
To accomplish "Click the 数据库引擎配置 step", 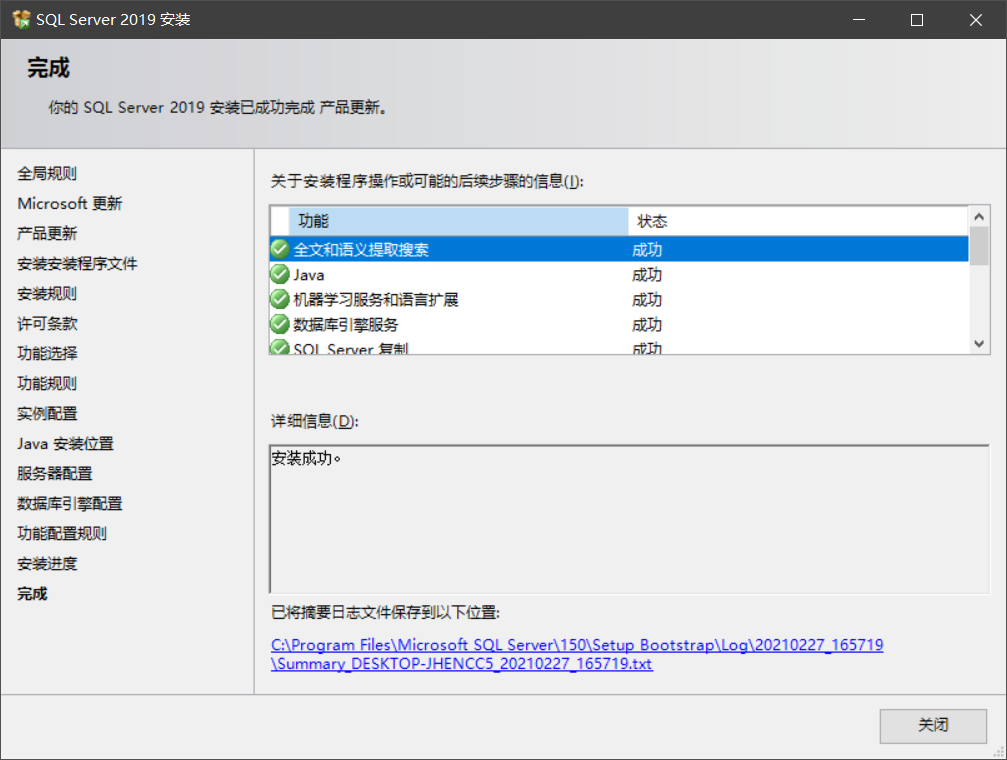I will (x=69, y=504).
